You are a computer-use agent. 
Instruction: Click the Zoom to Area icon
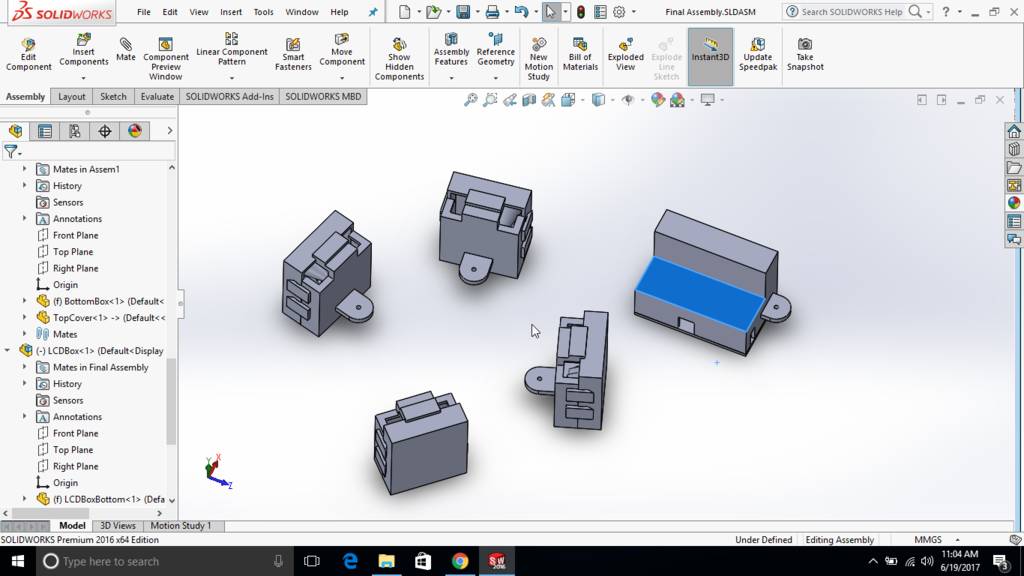[490, 100]
